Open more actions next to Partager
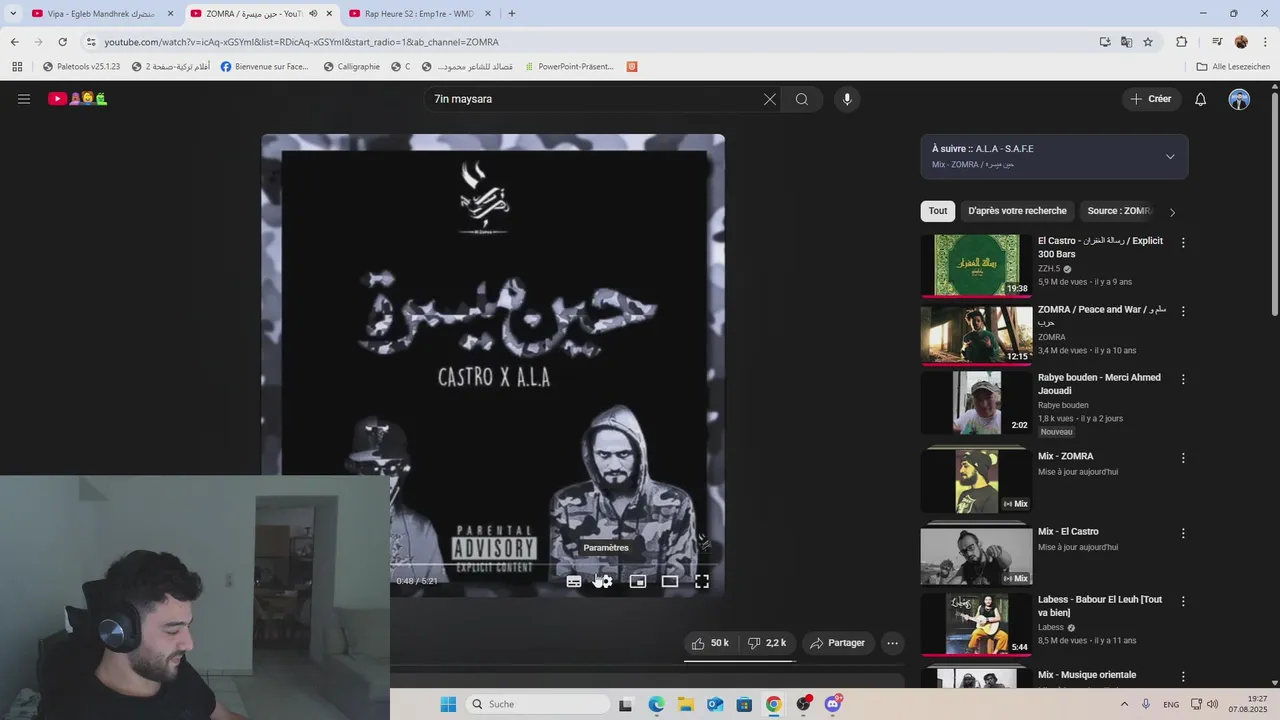 click(x=893, y=643)
